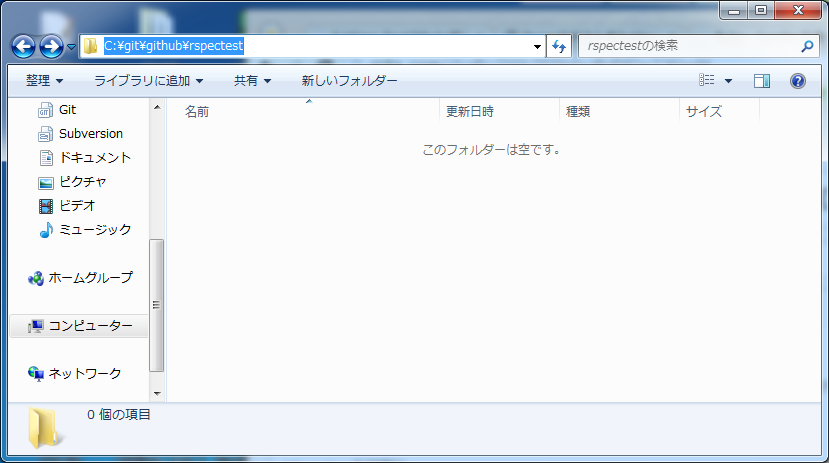Screen dimensions: 829x463
Task: Select ネットワーク in navigation pane
Action: click(75, 374)
